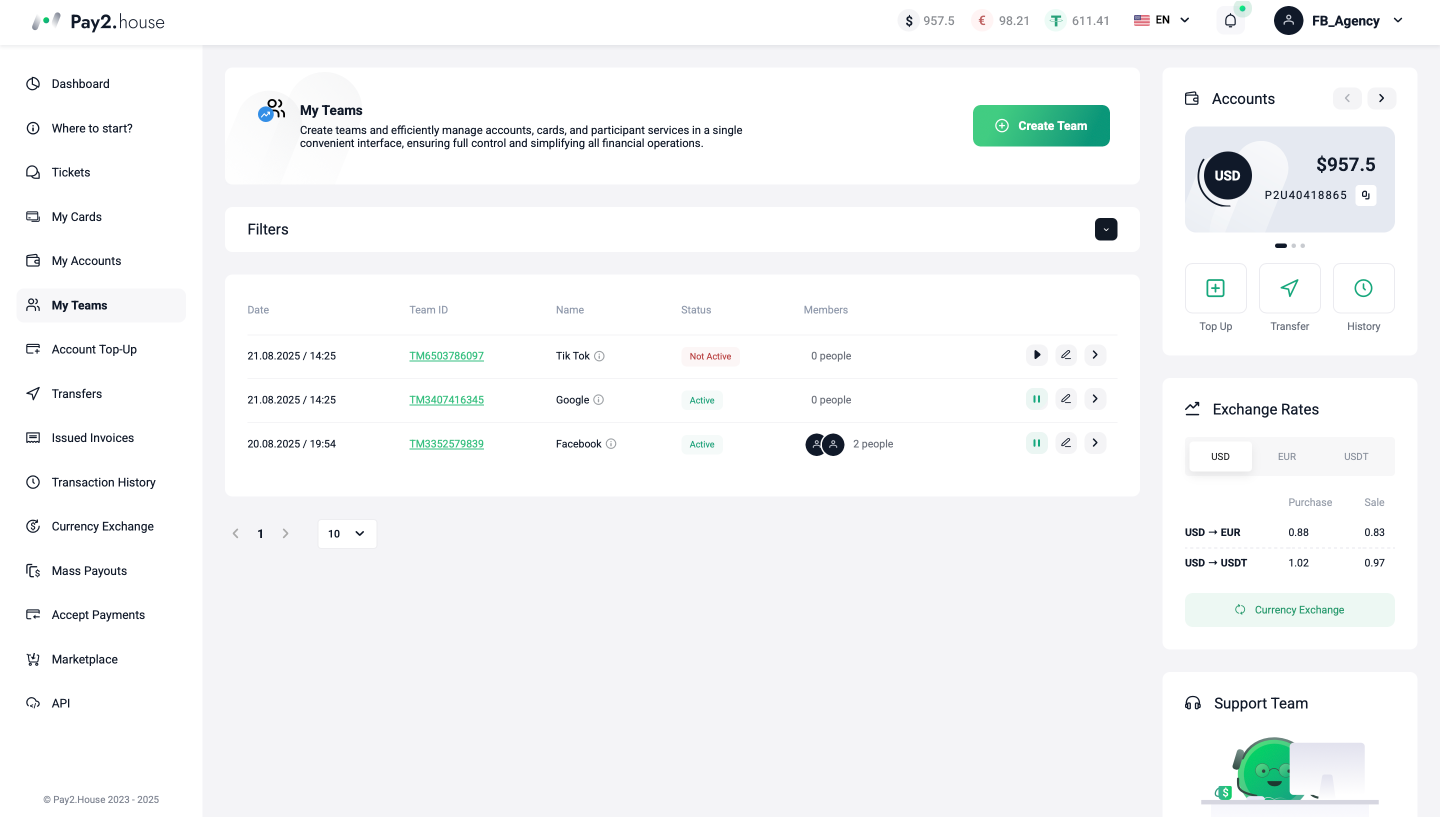Select the EUR exchange rates tab
Viewport: 1440px width, 817px height.
(x=1287, y=457)
